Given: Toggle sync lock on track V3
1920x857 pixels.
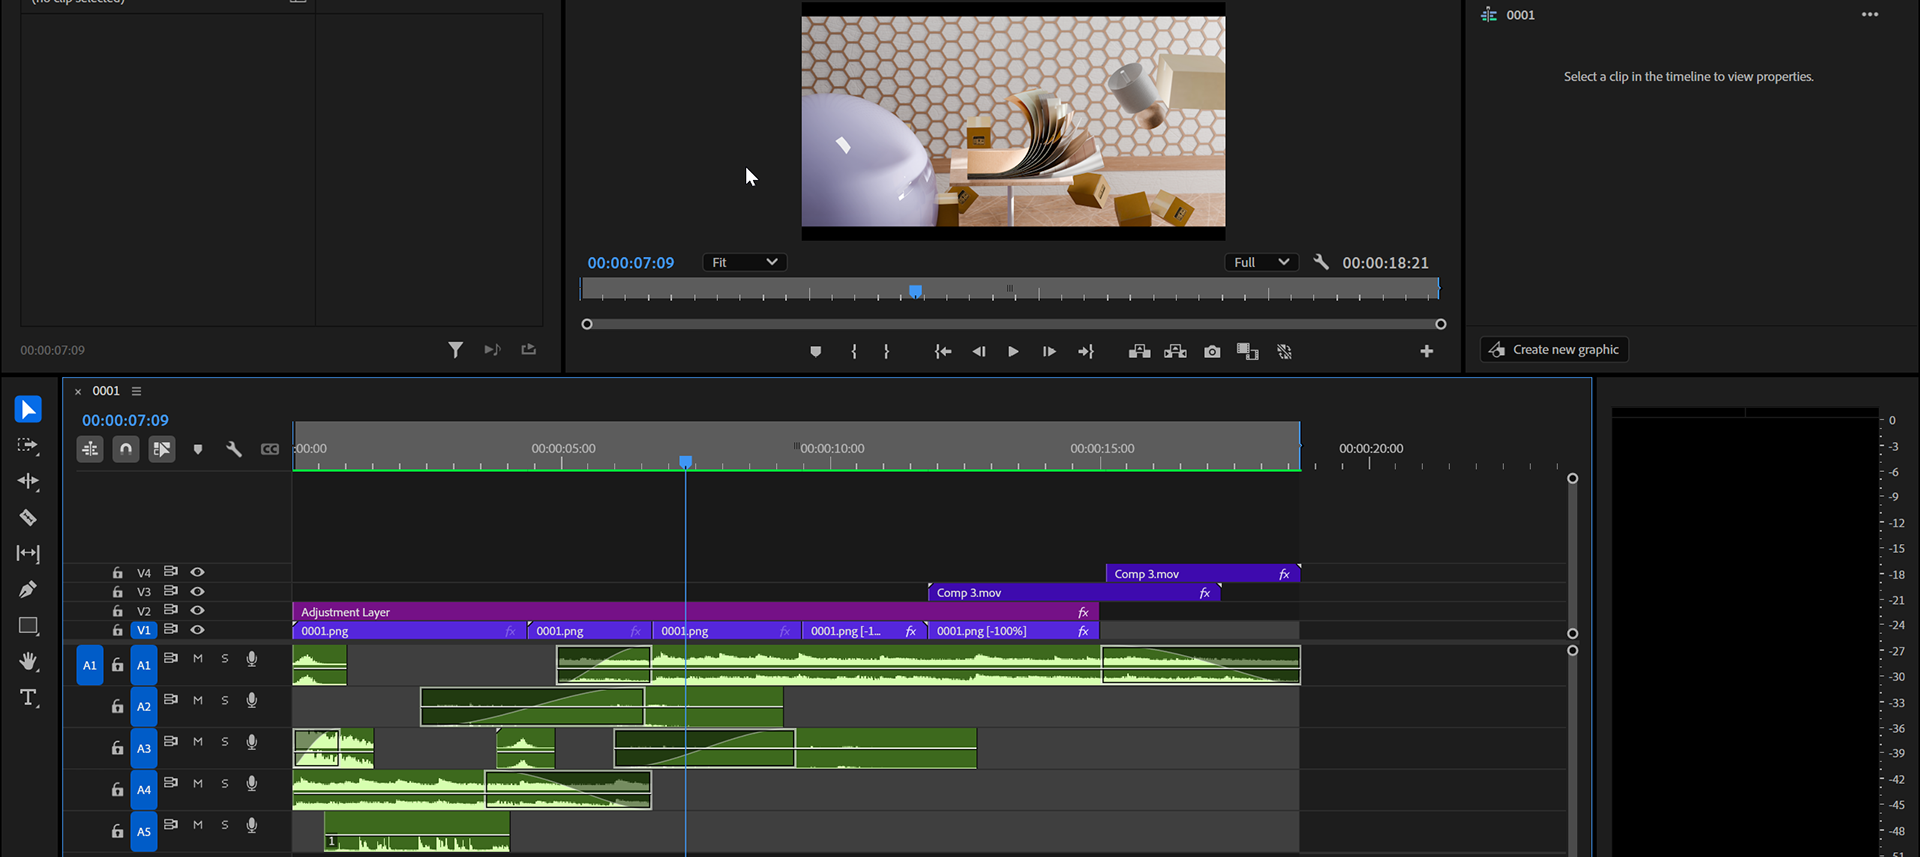Looking at the screenshot, I should [x=171, y=591].
